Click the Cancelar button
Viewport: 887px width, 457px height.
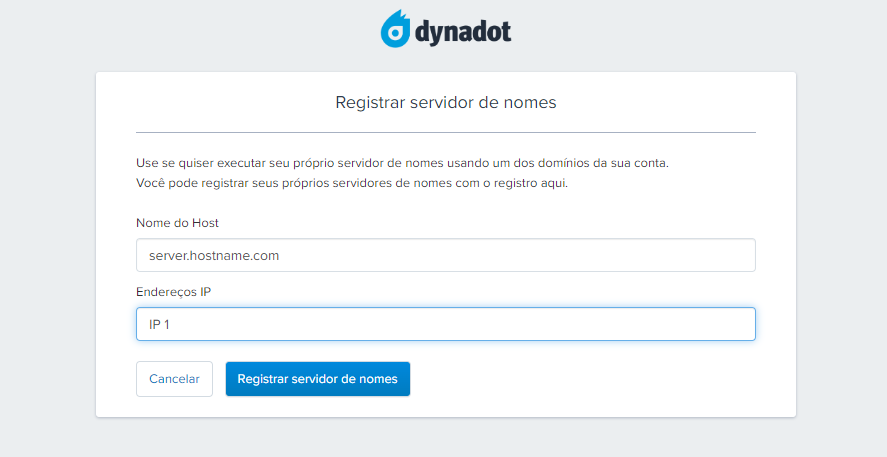click(174, 379)
